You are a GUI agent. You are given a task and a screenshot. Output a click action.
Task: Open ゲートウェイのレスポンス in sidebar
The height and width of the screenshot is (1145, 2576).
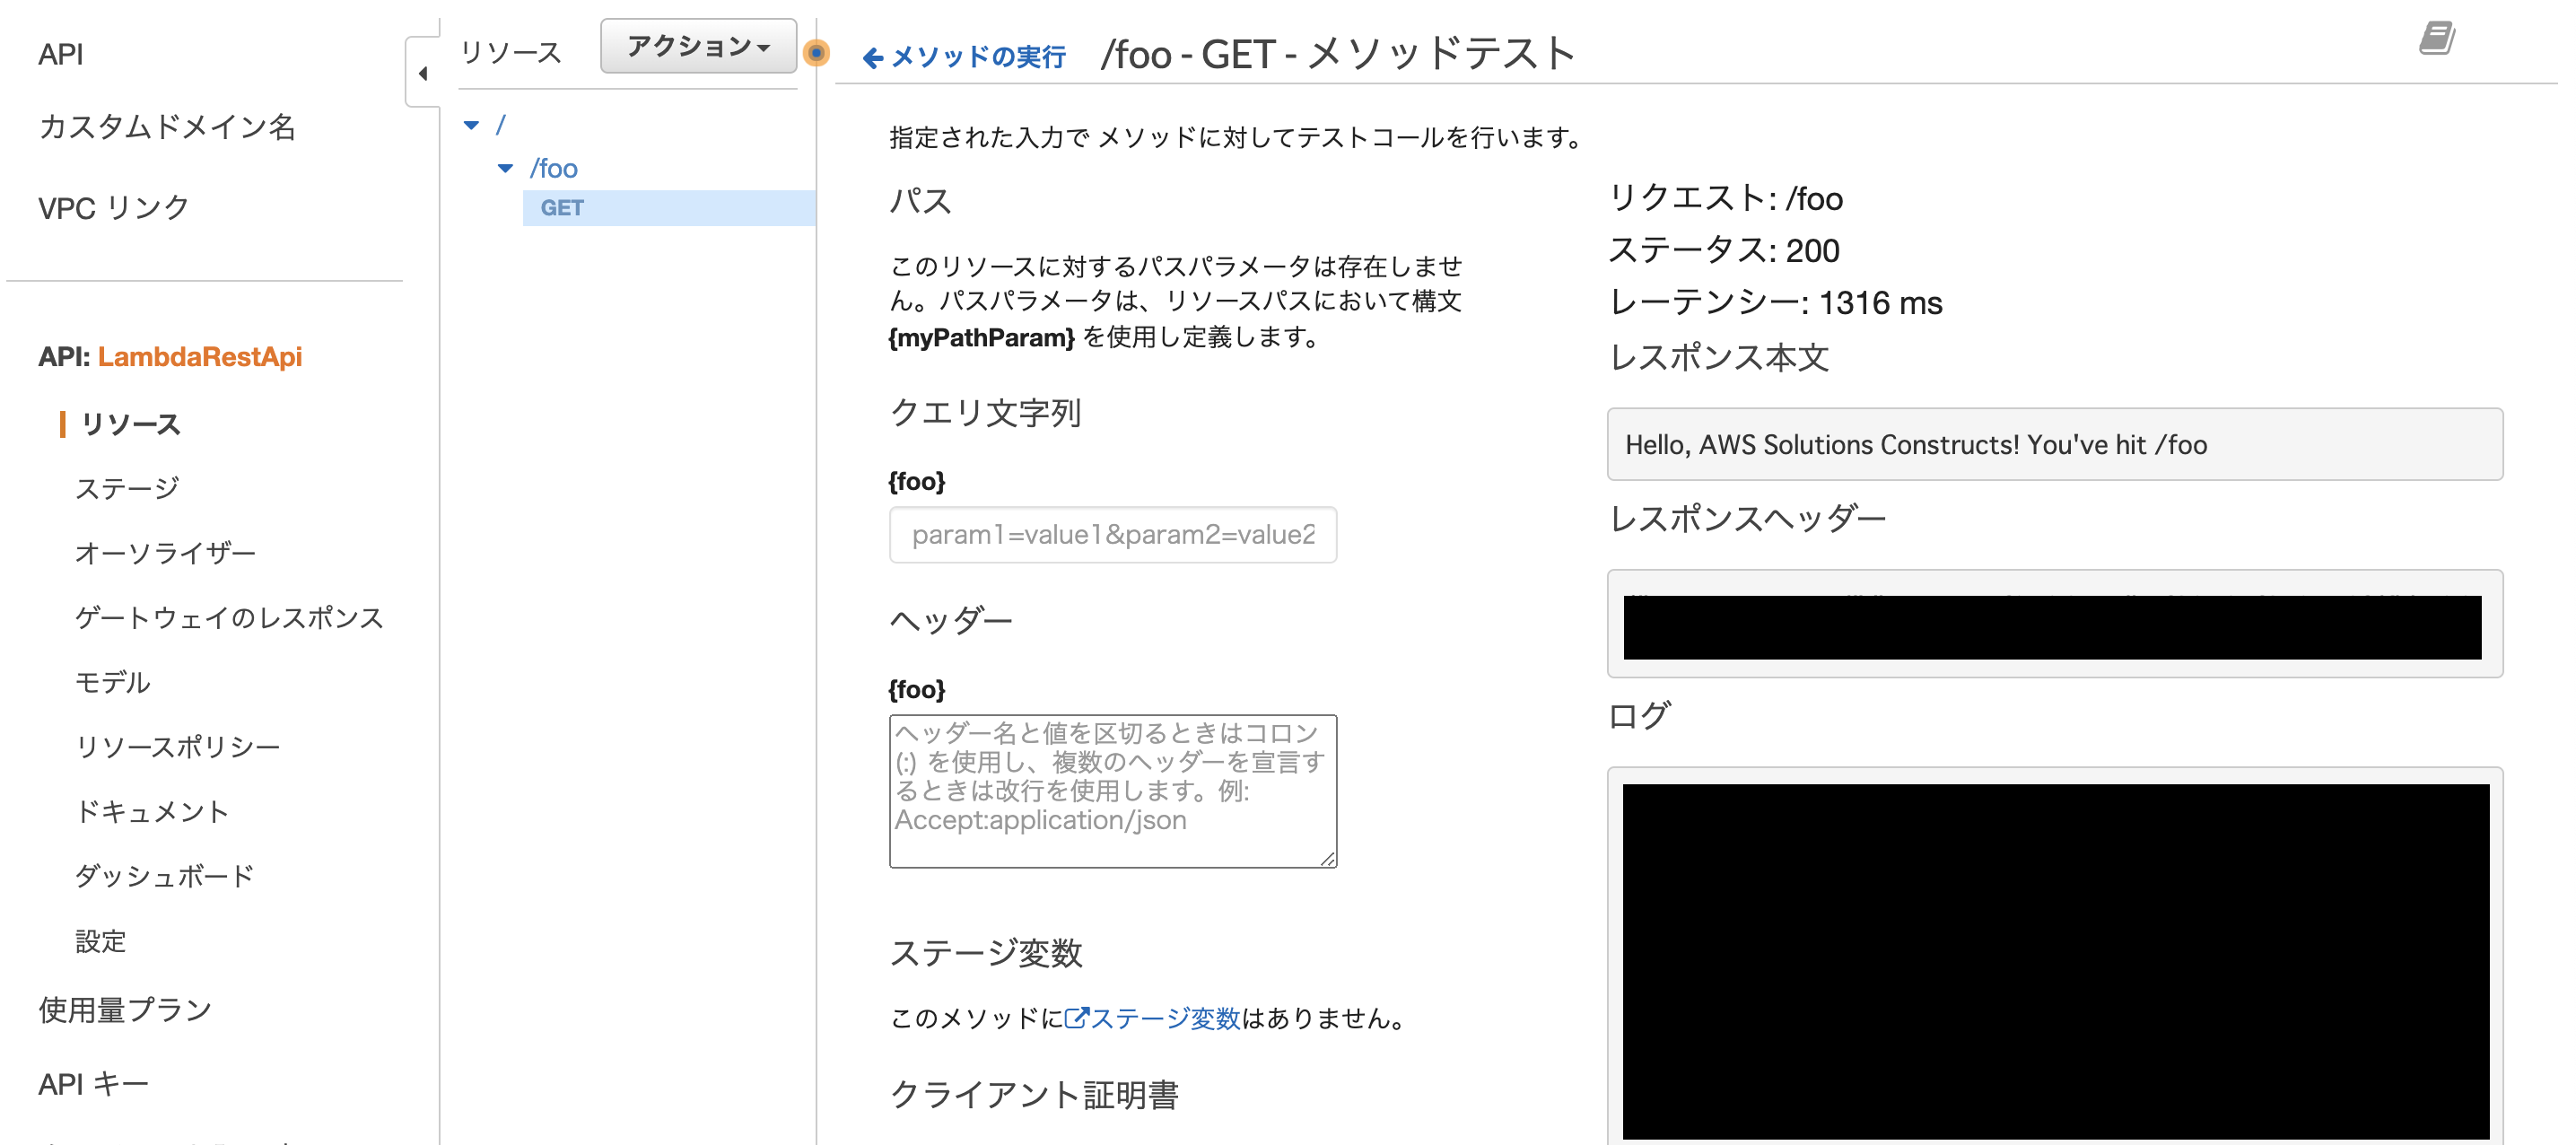pos(229,618)
